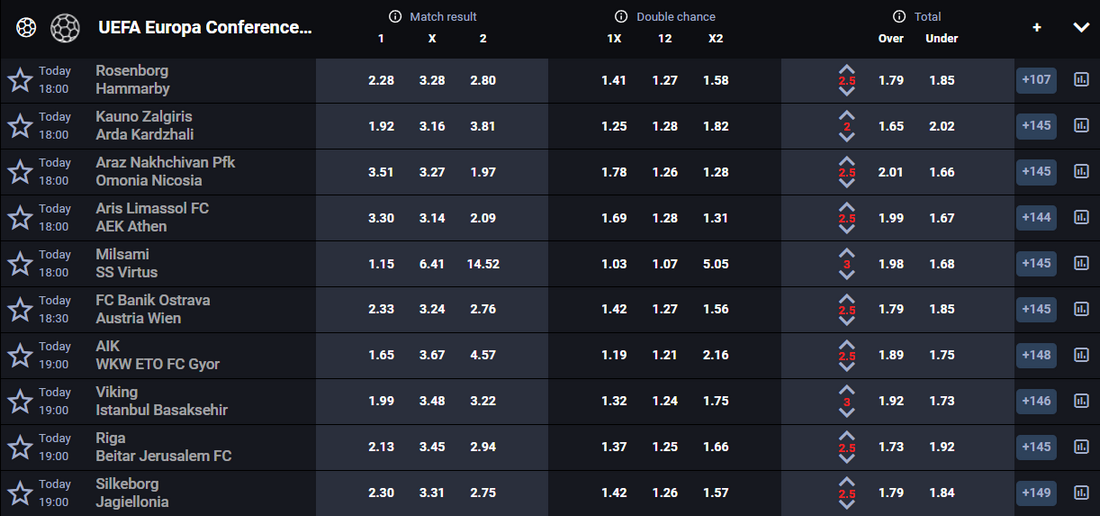Choose Over 1.89 for AIK match
The image size is (1100, 516).
click(x=891, y=355)
